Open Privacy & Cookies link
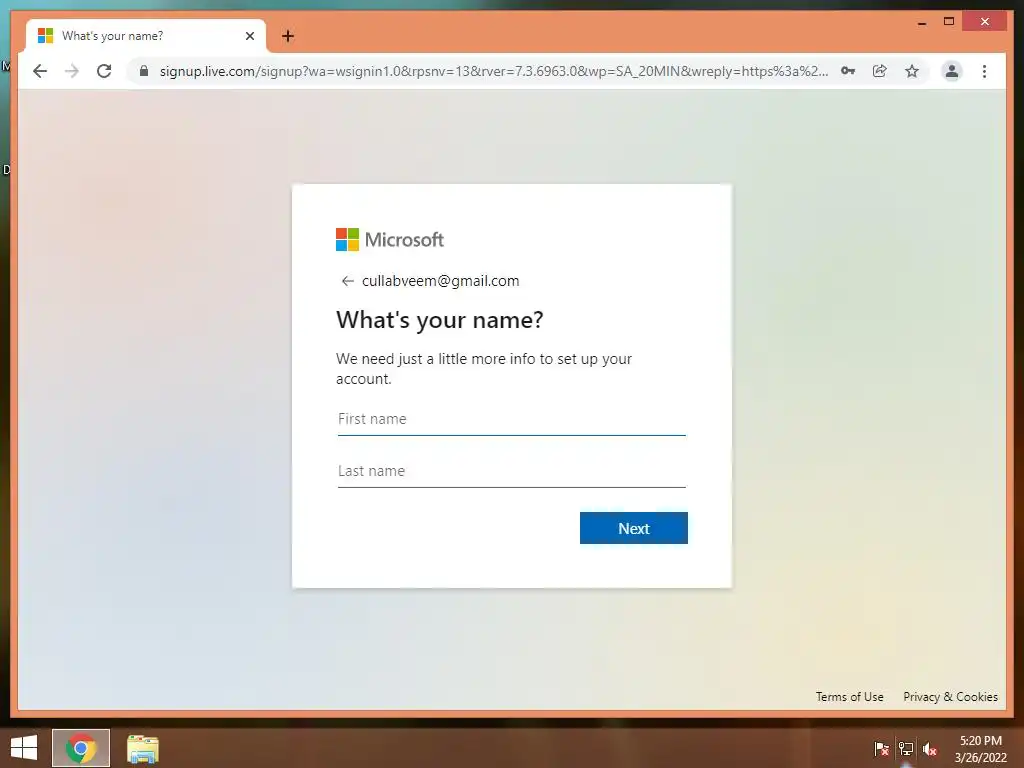Viewport: 1024px width, 768px height. [x=950, y=697]
